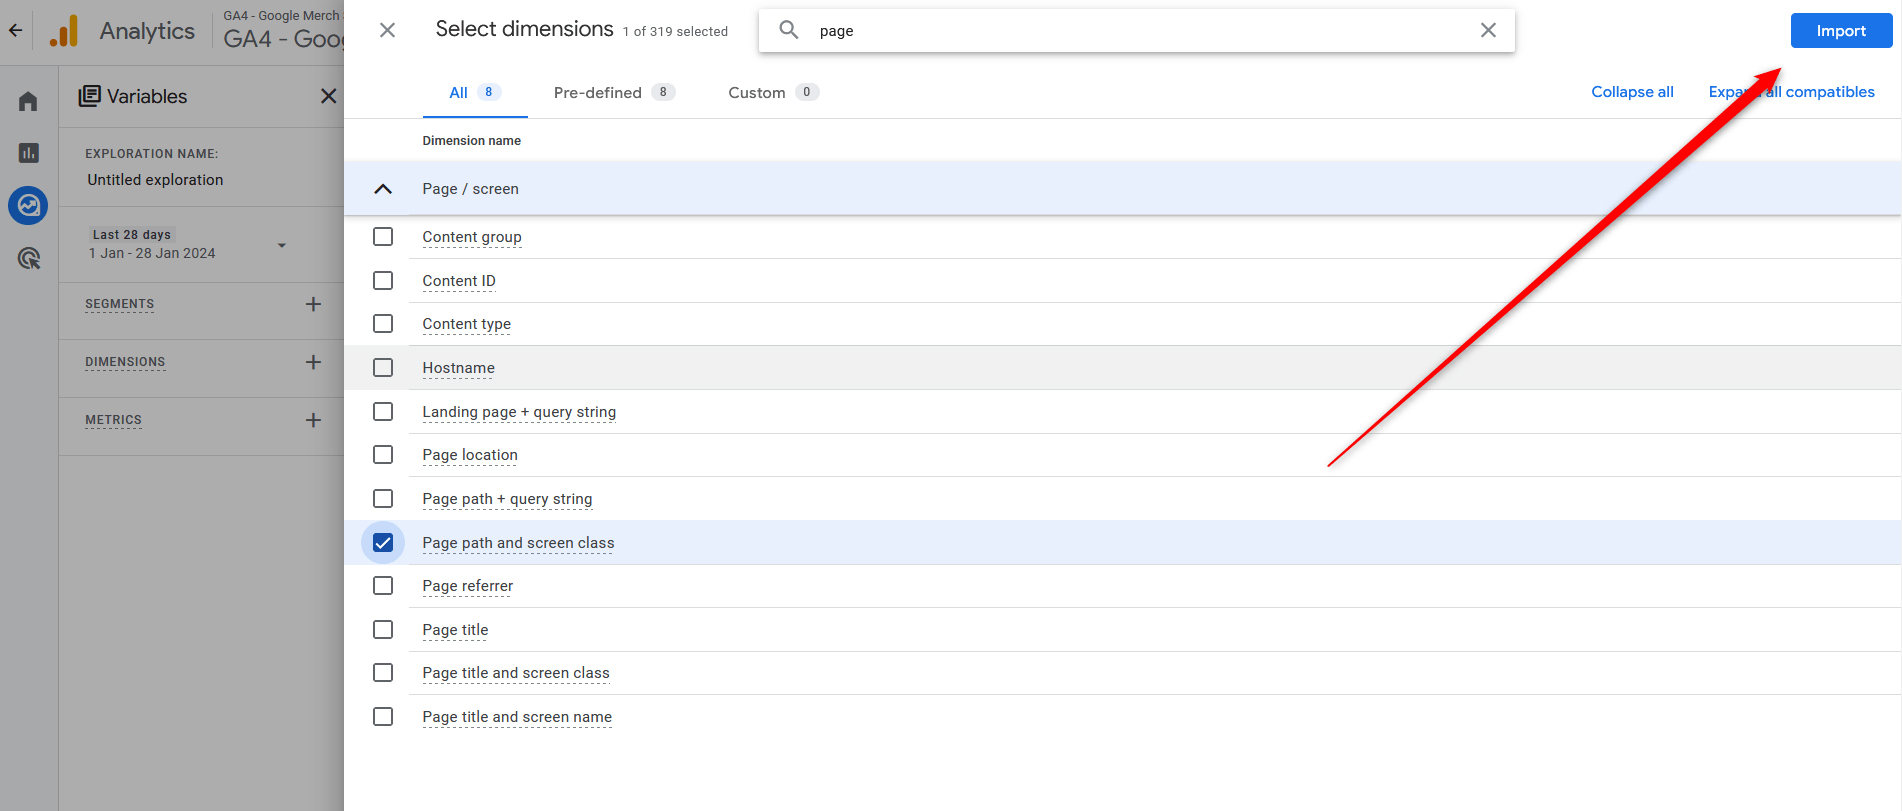This screenshot has width=1902, height=811.
Task: Clear the search field text
Action: pyautogui.click(x=1488, y=30)
